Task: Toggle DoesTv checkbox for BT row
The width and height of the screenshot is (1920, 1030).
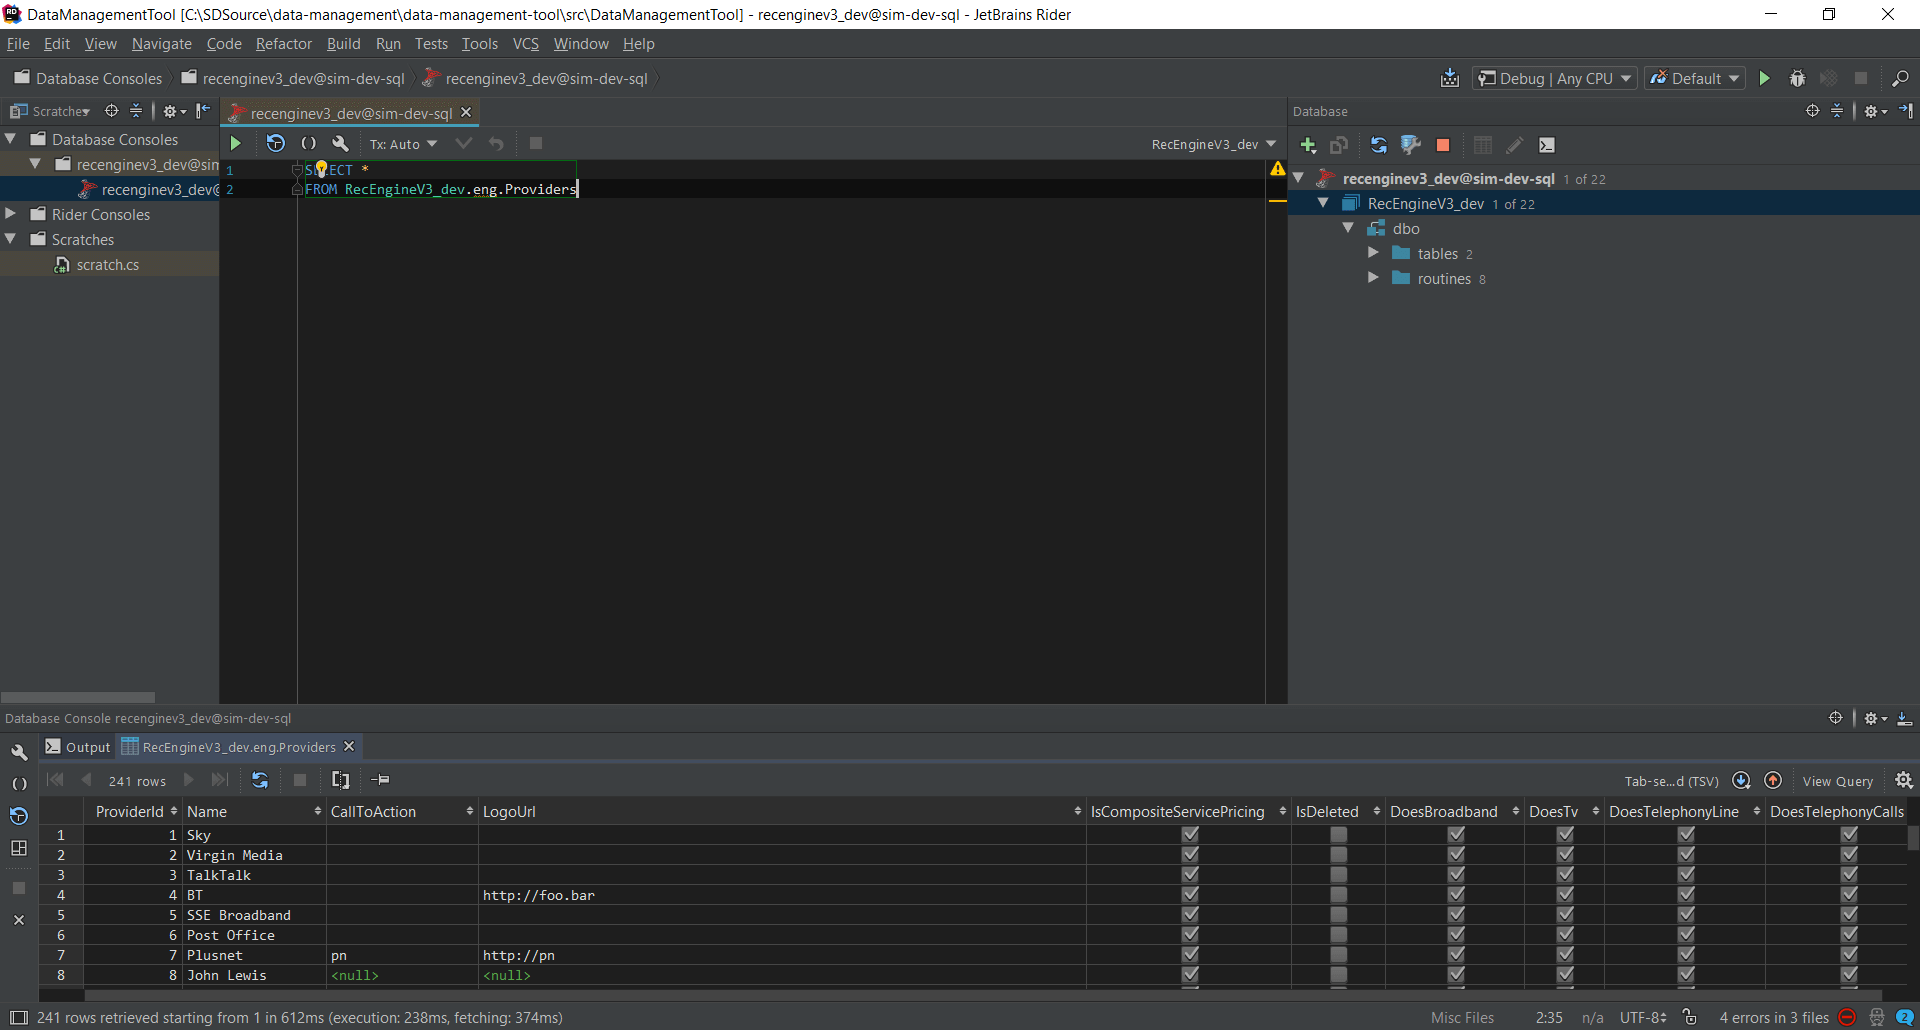Action: coord(1565,894)
